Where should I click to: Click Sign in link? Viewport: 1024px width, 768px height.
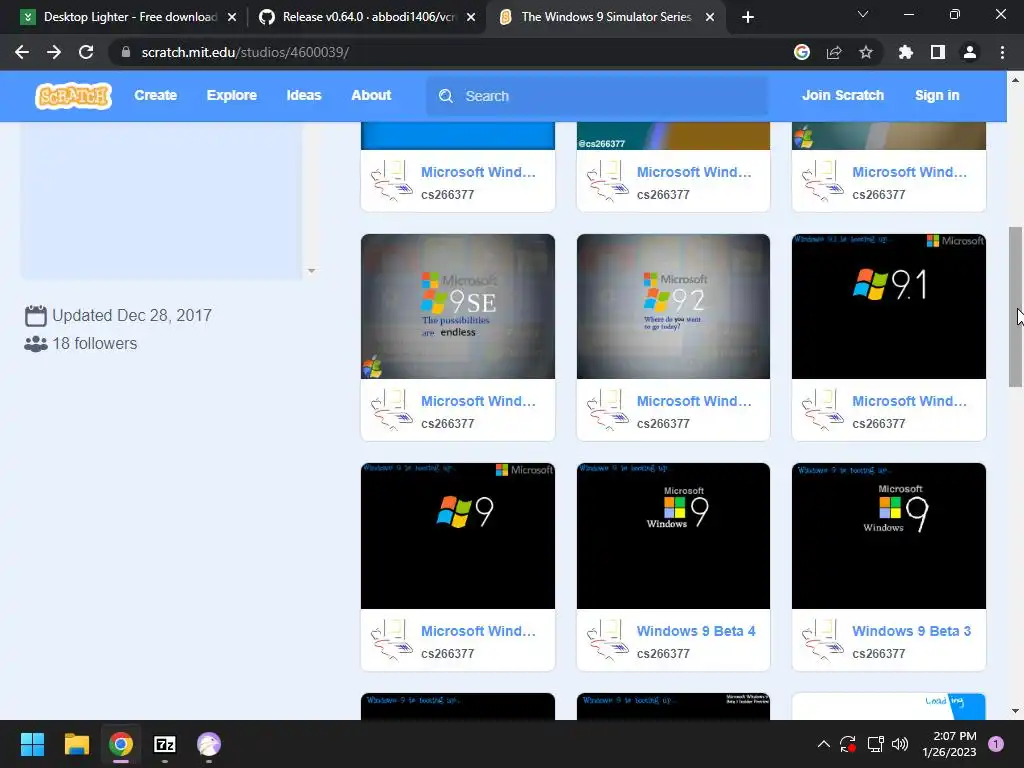click(x=937, y=95)
